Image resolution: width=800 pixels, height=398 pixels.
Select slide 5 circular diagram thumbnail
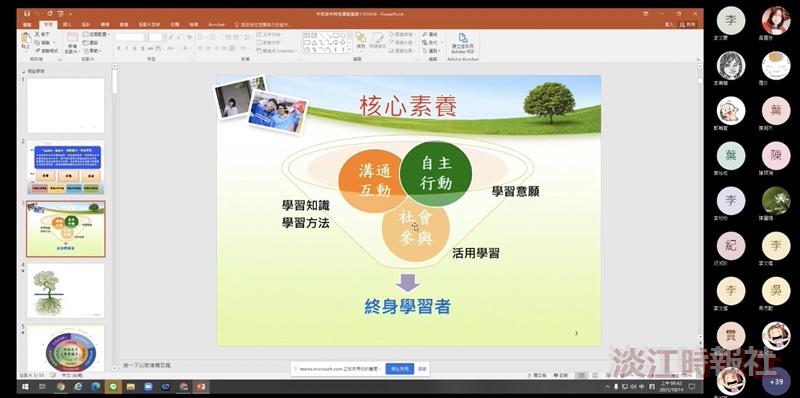pos(65,349)
